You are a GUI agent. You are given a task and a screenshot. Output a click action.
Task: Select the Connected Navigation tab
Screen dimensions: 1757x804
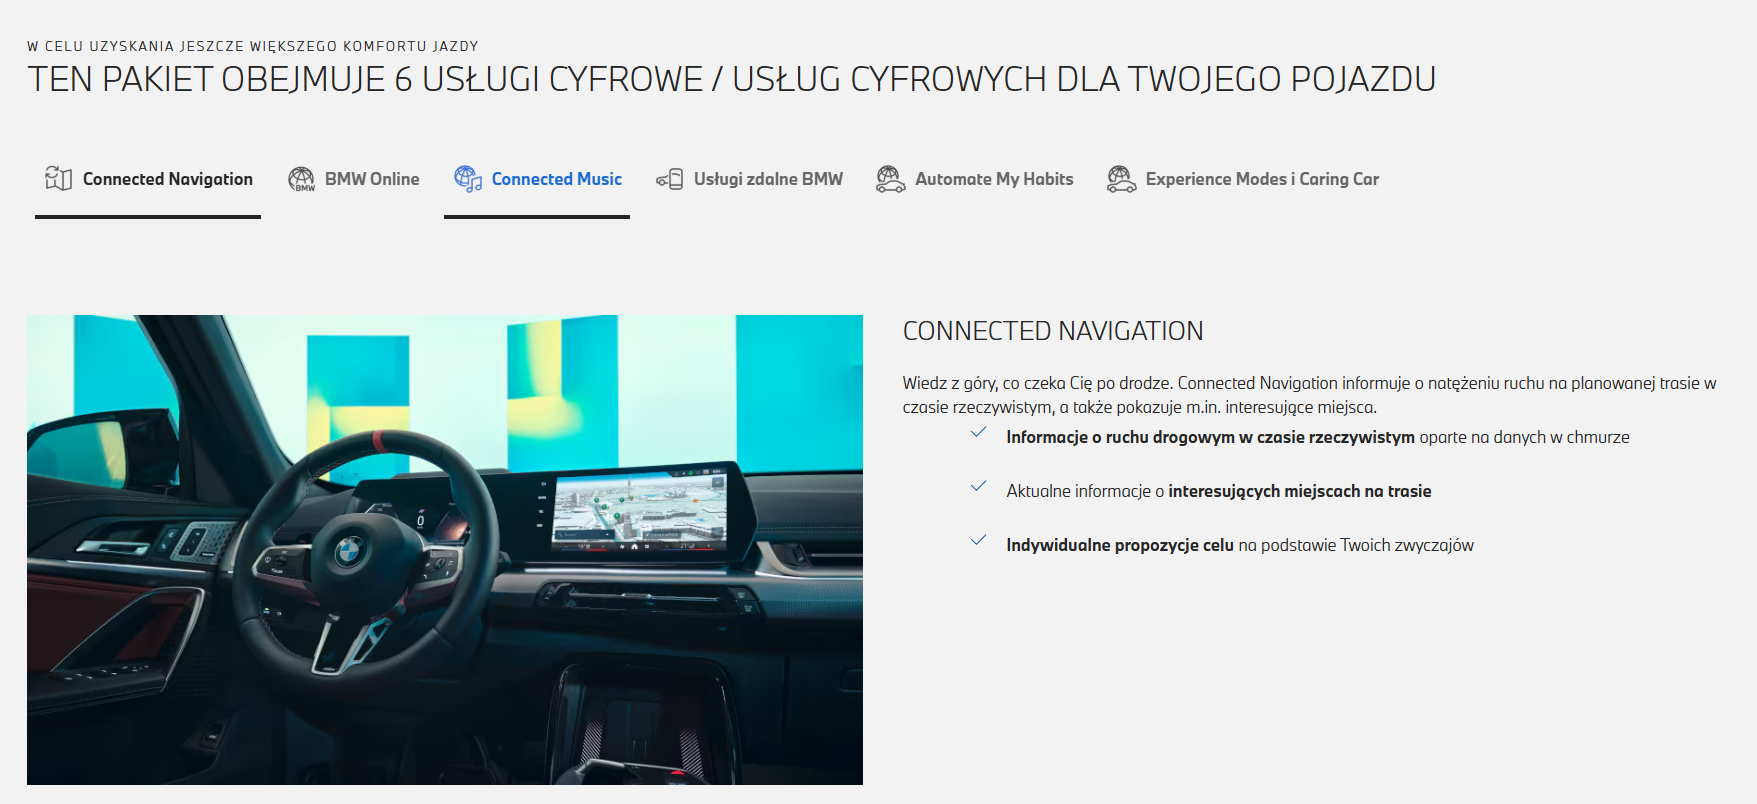pos(148,180)
